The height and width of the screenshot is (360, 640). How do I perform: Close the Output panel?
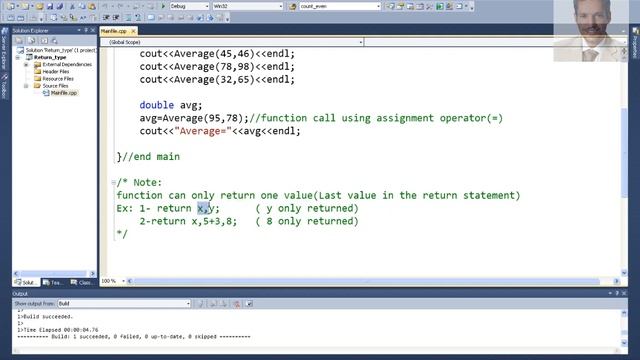(x=624, y=293)
